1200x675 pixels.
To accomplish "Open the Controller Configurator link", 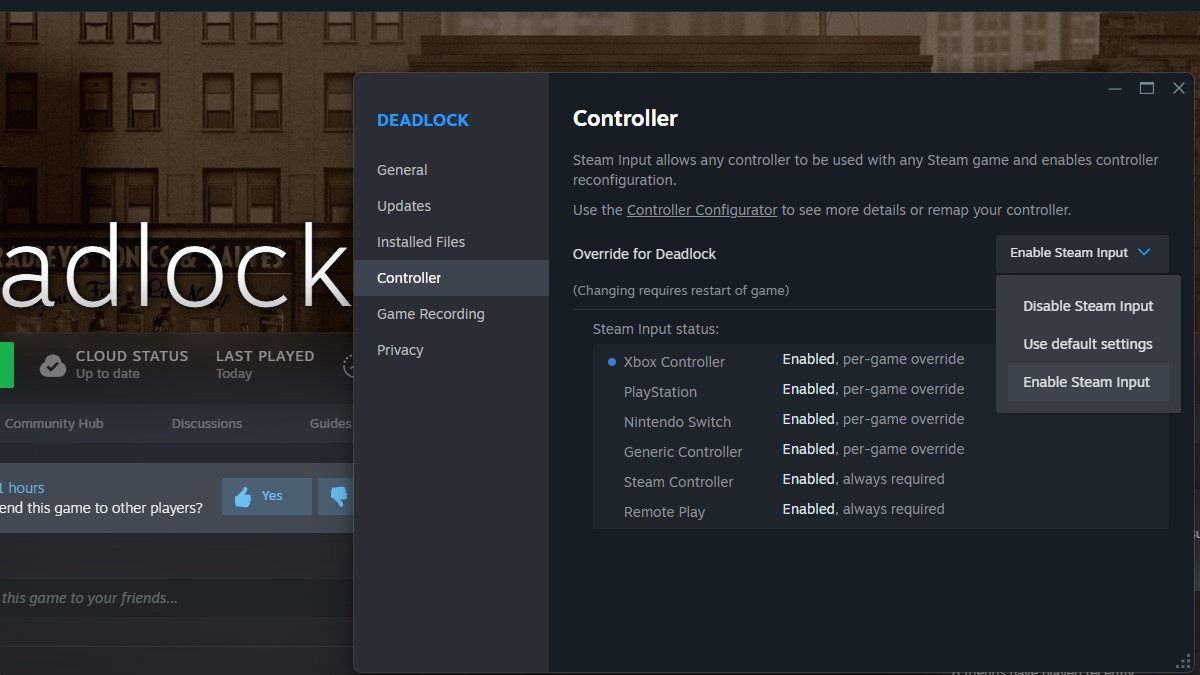I will (x=702, y=210).
